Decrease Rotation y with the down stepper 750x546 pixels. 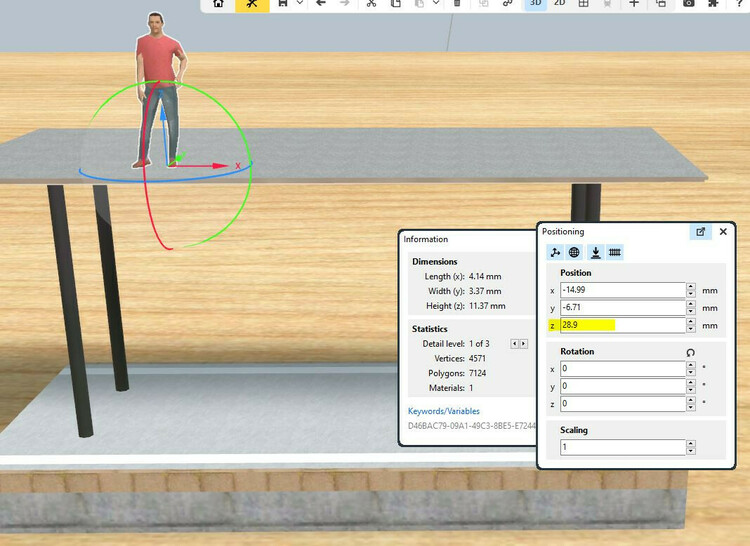(x=691, y=390)
